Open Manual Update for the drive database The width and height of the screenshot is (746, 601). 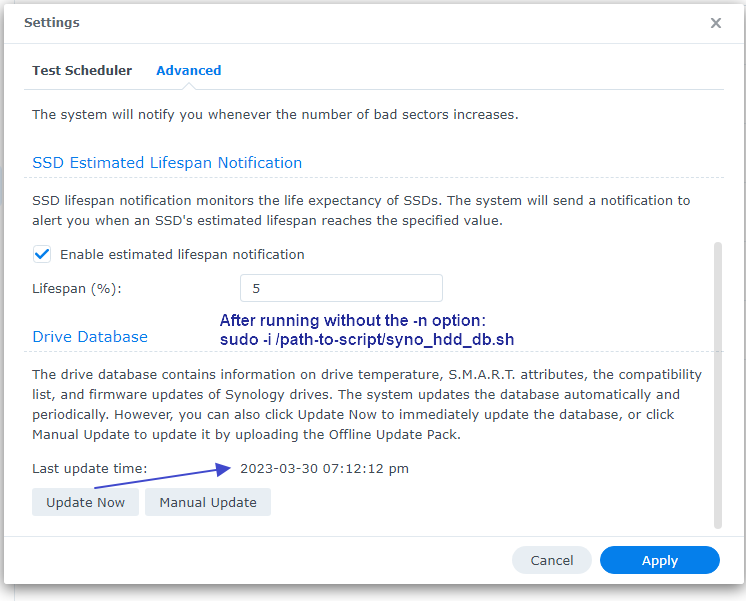pyautogui.click(x=208, y=502)
